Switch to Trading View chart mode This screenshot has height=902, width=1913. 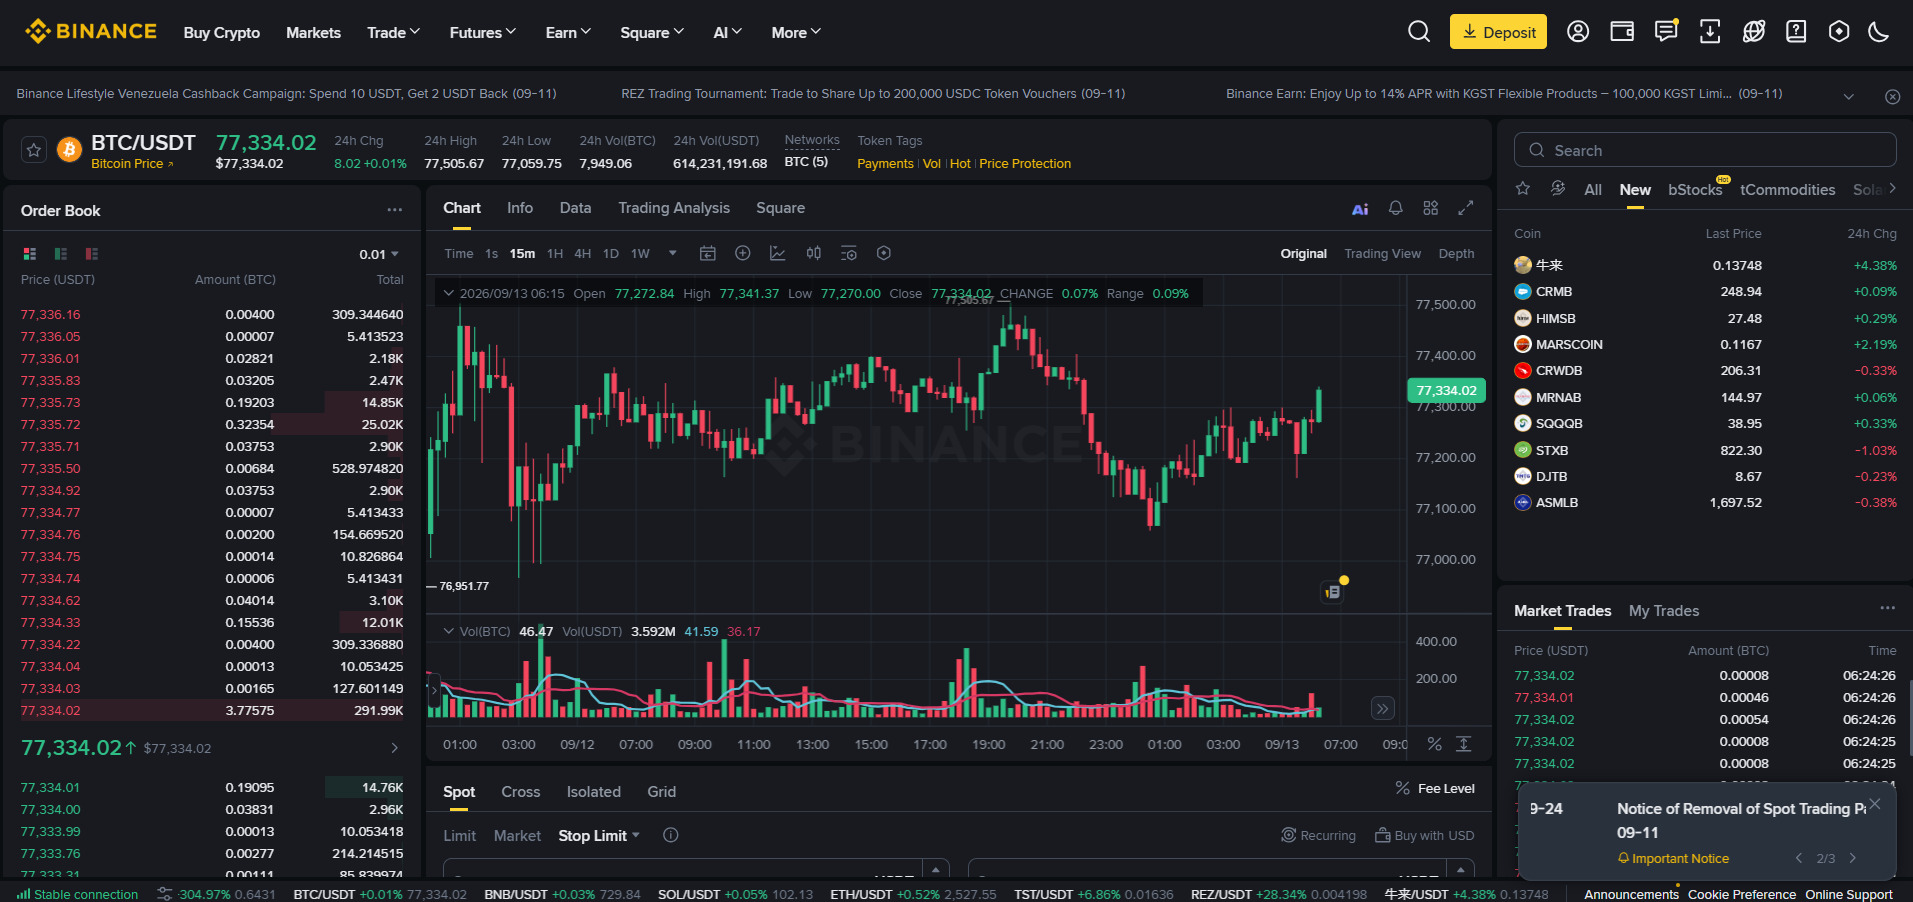[1382, 254]
